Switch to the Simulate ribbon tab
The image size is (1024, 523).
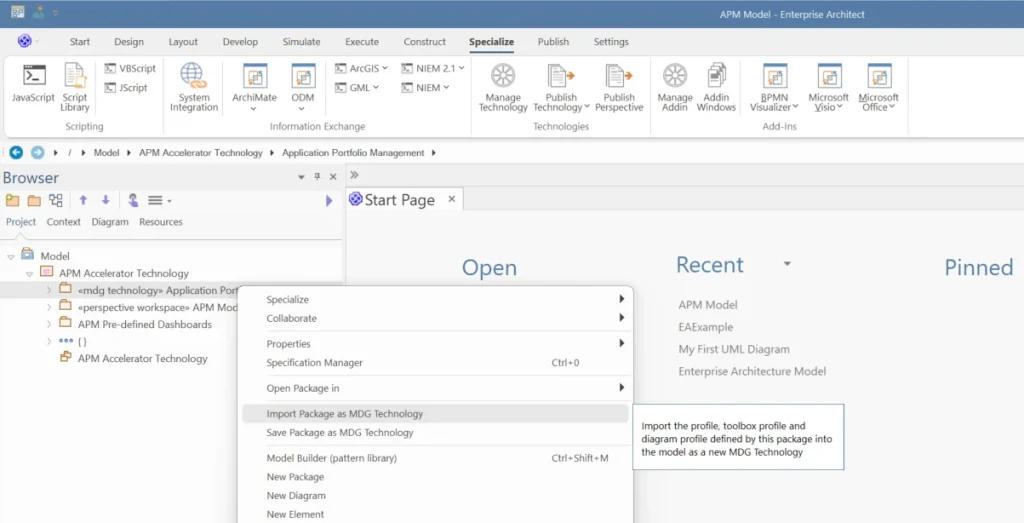click(x=301, y=42)
